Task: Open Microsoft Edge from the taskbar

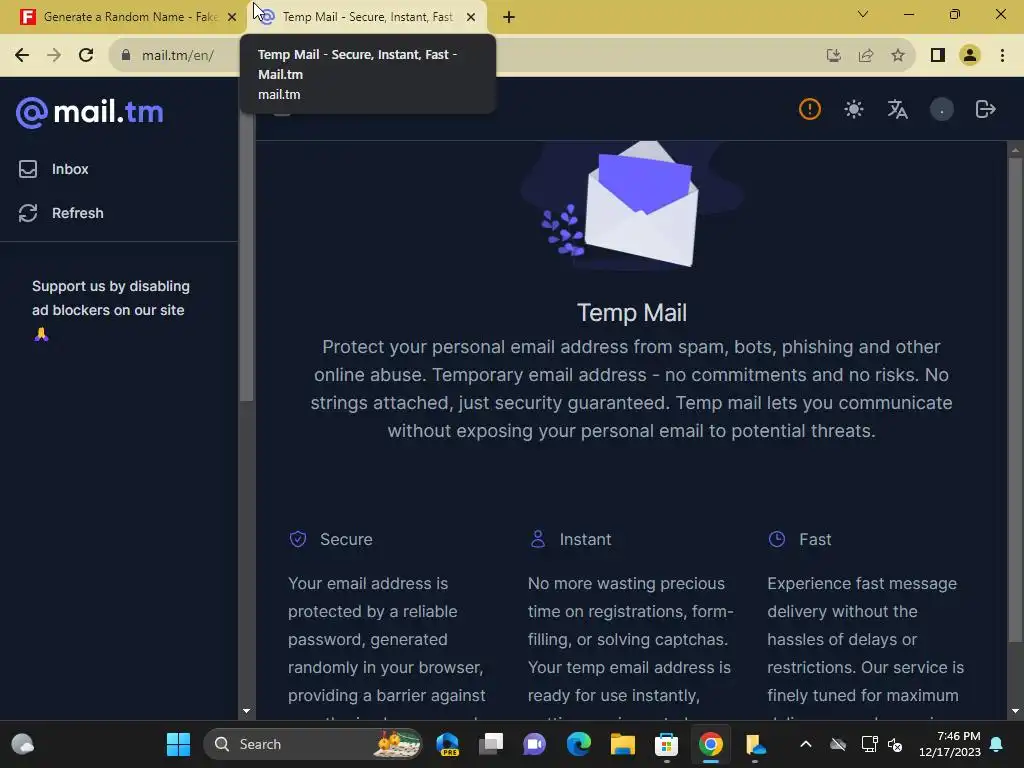Action: coord(579,744)
